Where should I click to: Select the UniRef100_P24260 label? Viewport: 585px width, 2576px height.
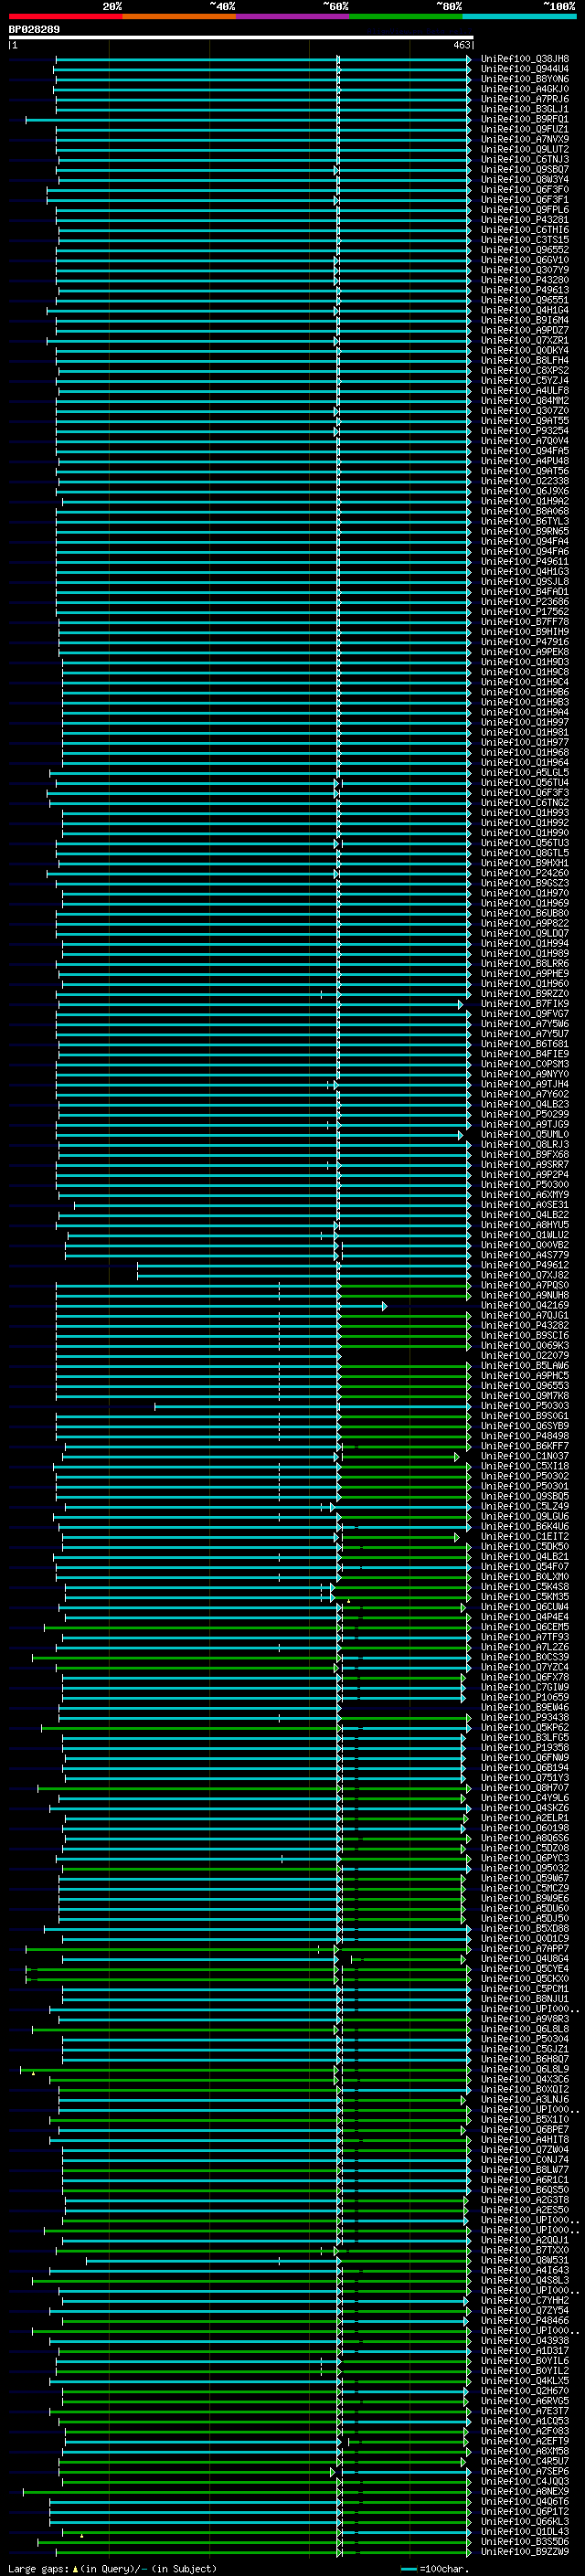click(524, 873)
